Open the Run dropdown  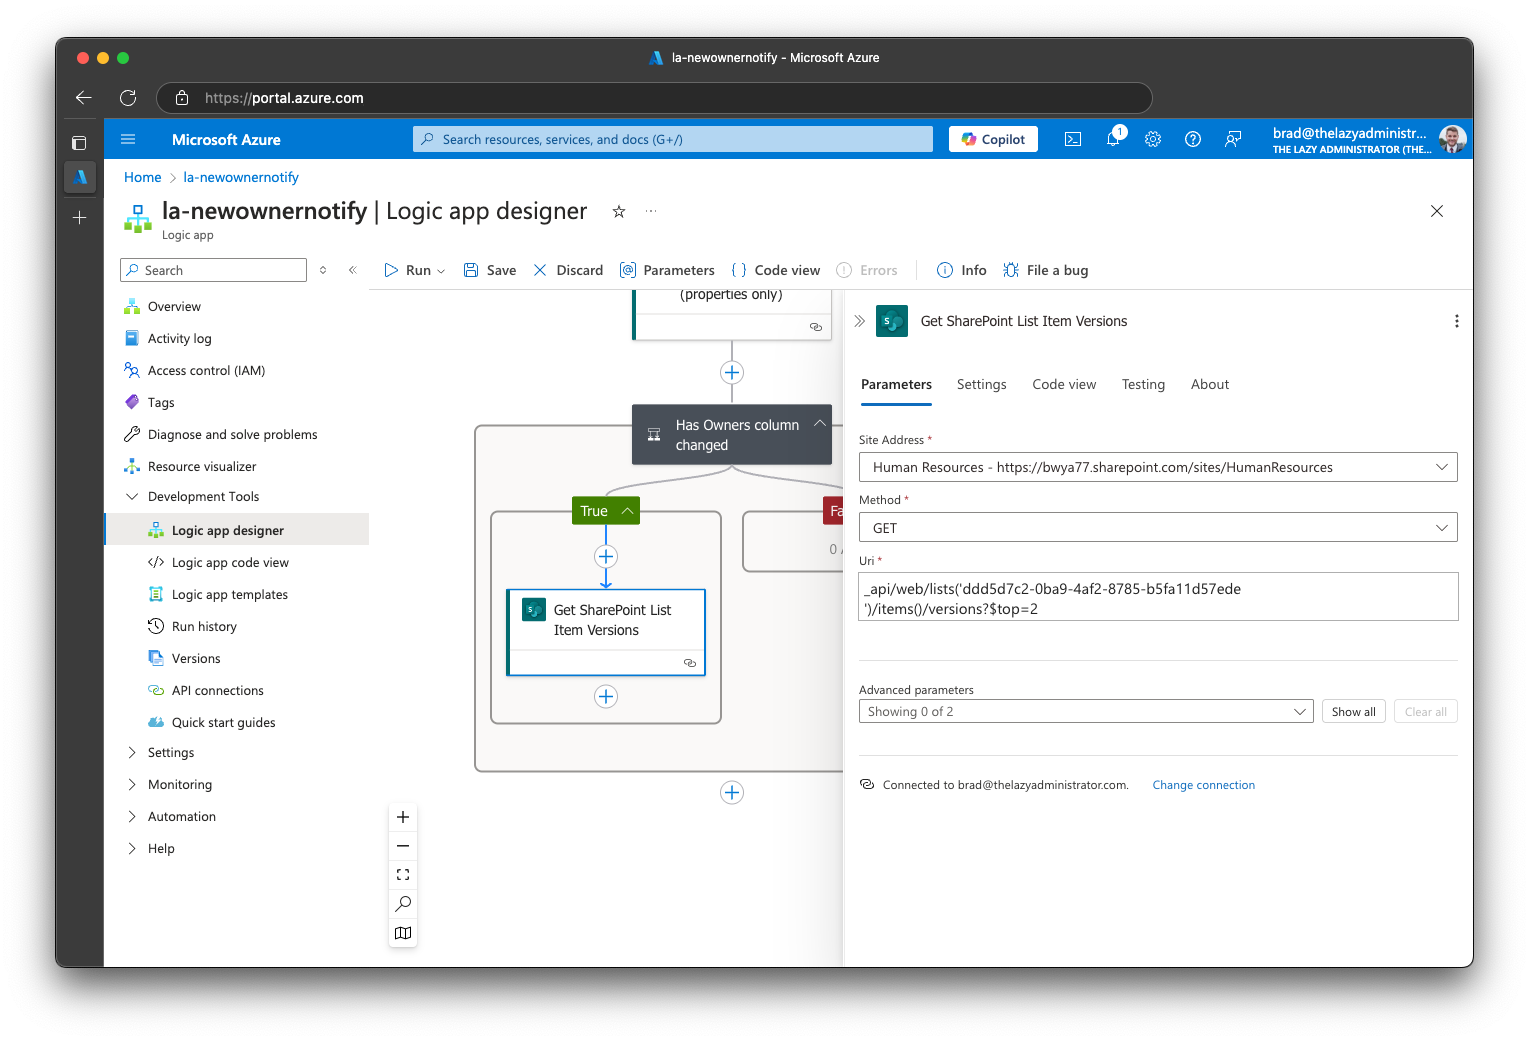[415, 270]
